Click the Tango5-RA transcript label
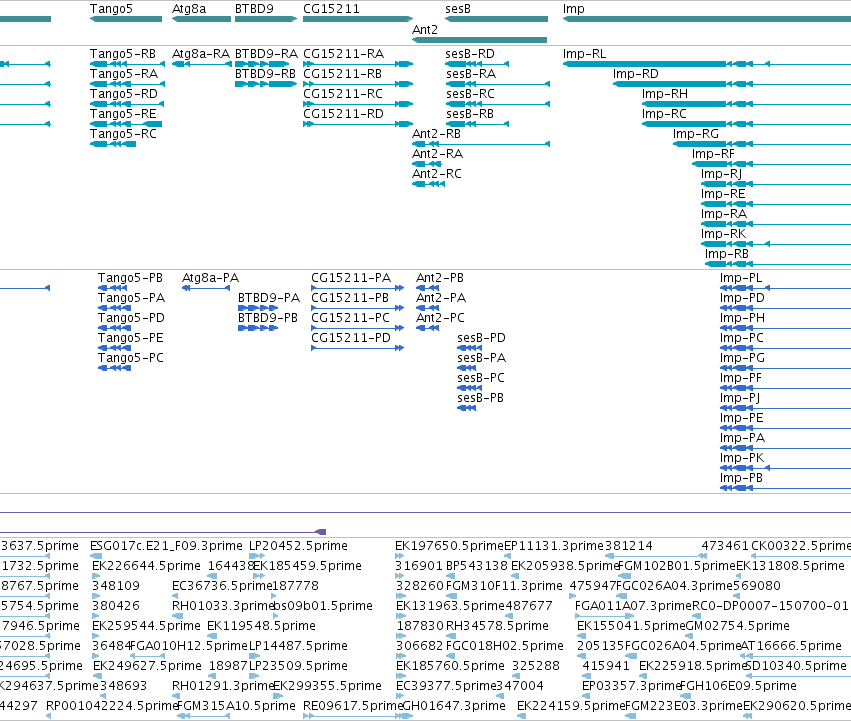 (x=124, y=74)
